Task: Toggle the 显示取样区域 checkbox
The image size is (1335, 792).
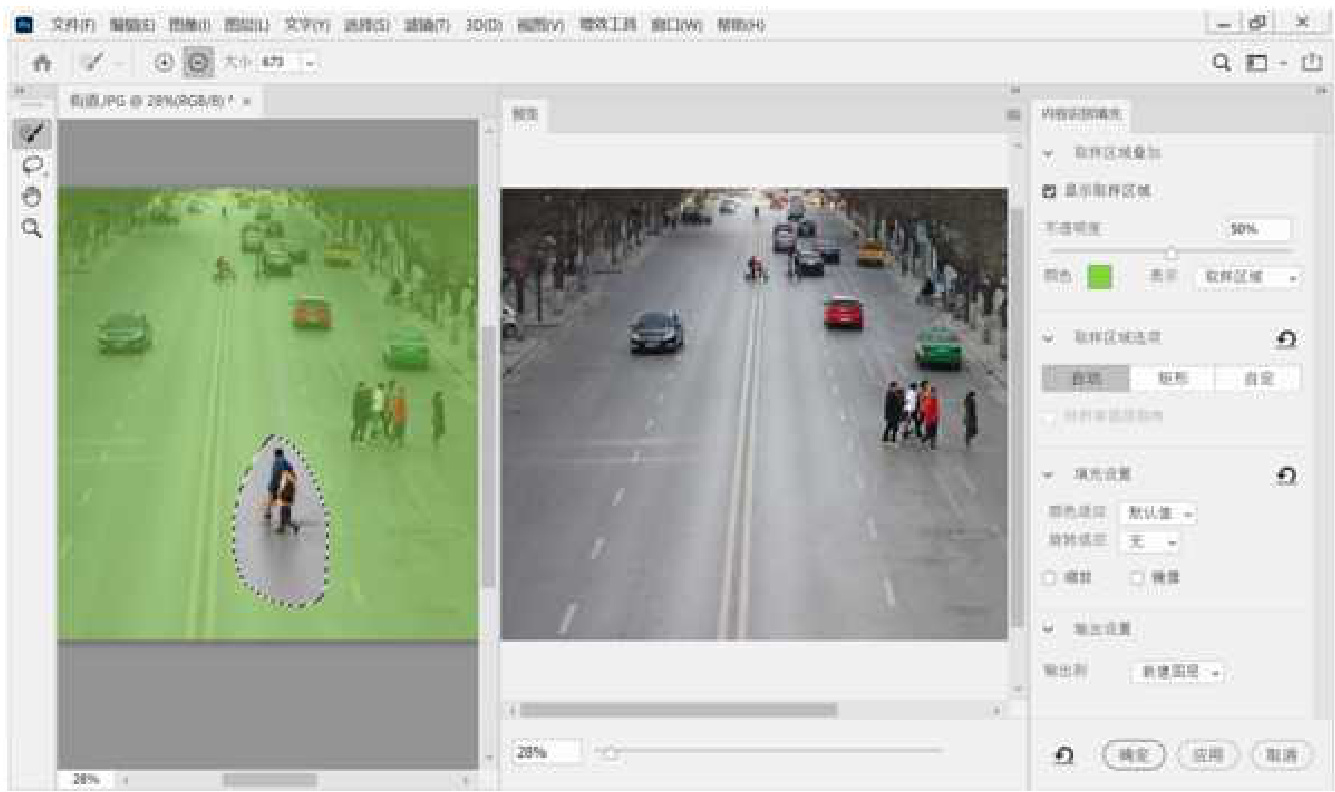Action: click(1050, 190)
